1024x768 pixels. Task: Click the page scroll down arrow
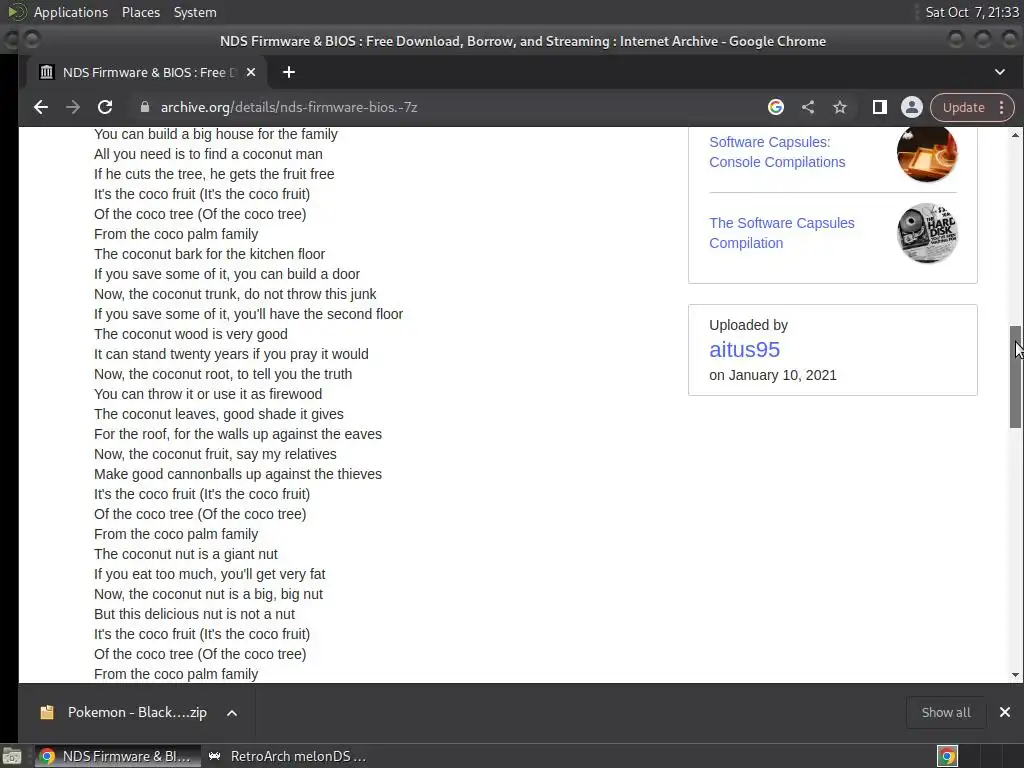(x=1016, y=675)
